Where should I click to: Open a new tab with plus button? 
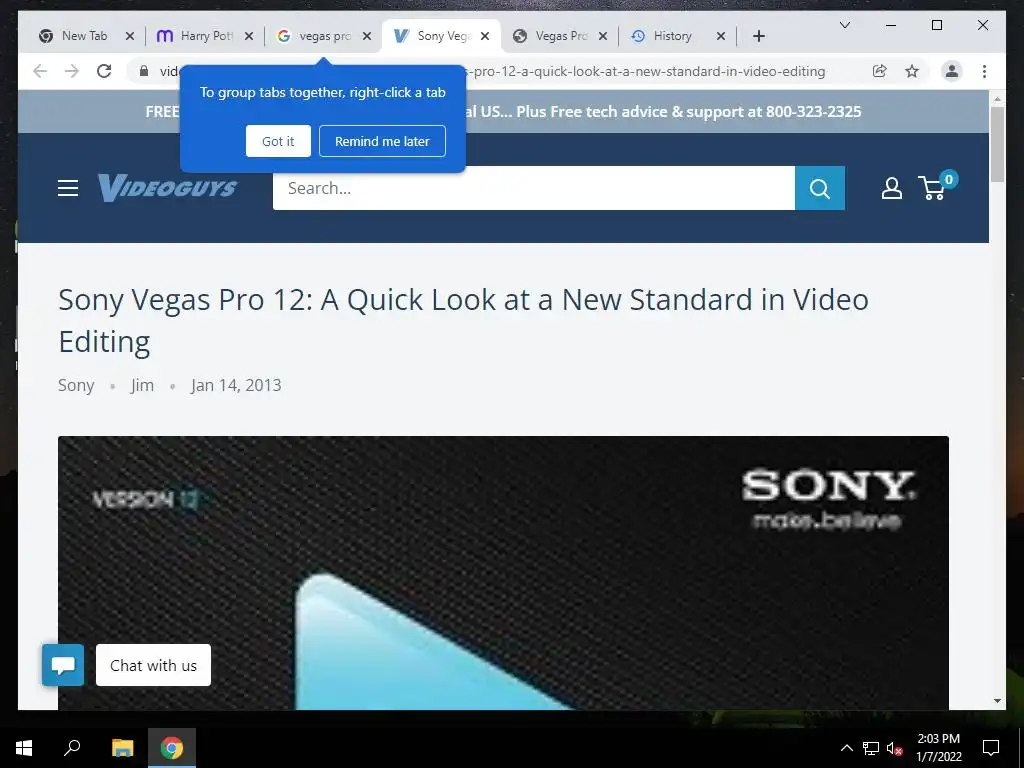[x=758, y=36]
